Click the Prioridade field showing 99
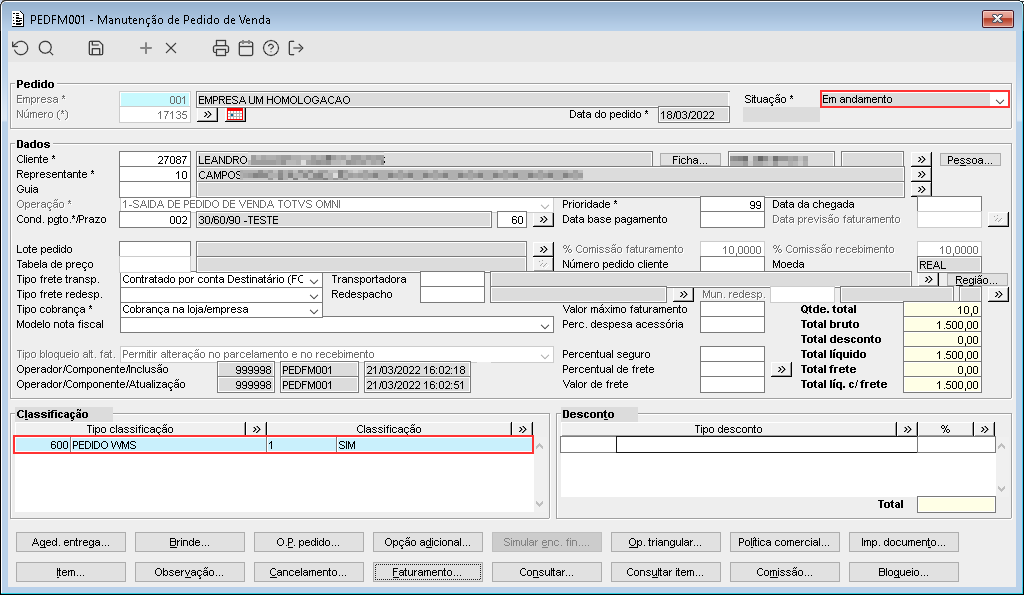Image resolution: width=1024 pixels, height=595 pixels. [732, 204]
